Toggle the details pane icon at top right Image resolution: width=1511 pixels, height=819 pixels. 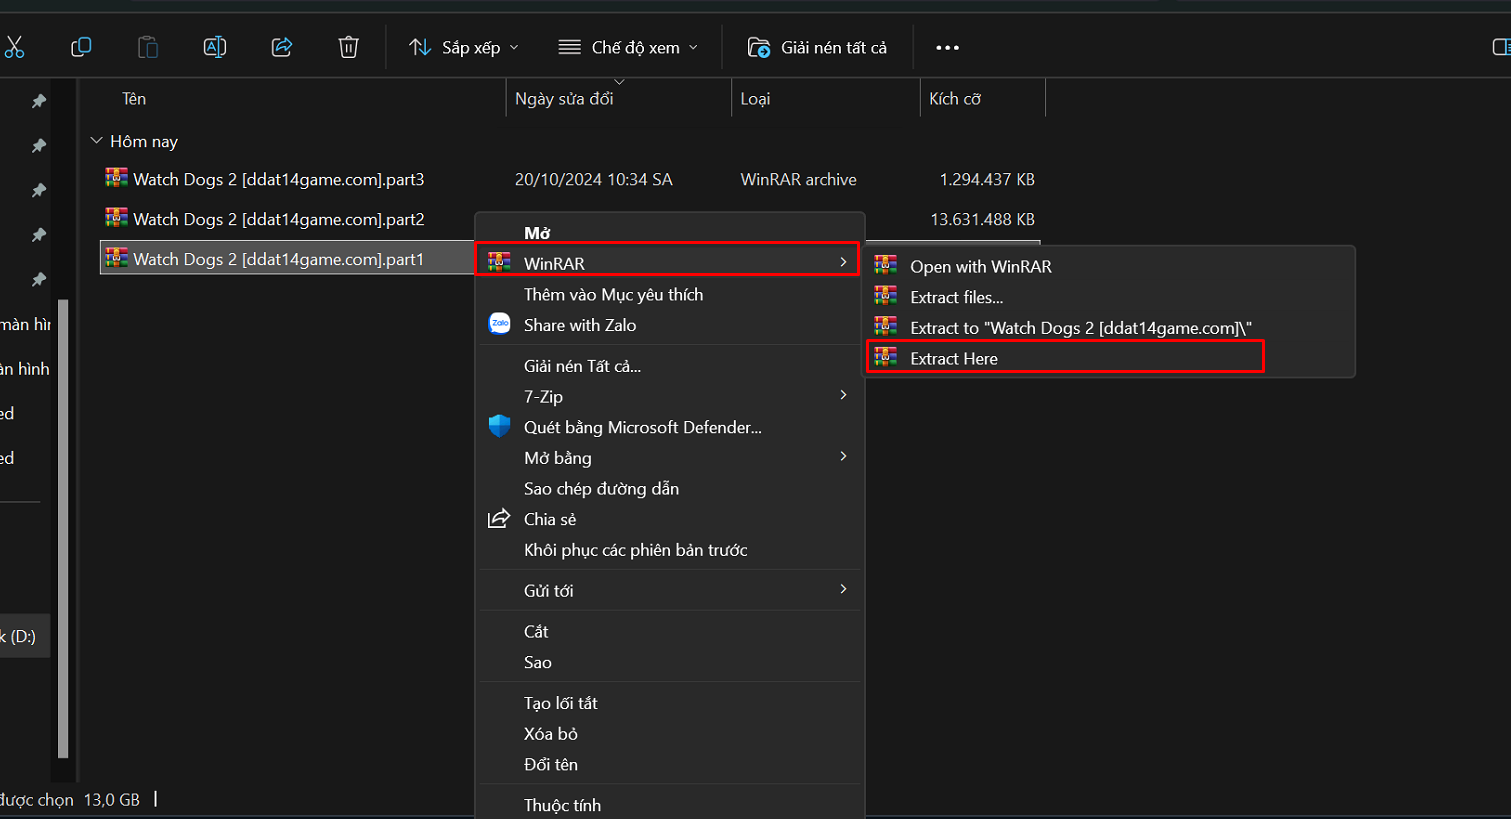1500,47
